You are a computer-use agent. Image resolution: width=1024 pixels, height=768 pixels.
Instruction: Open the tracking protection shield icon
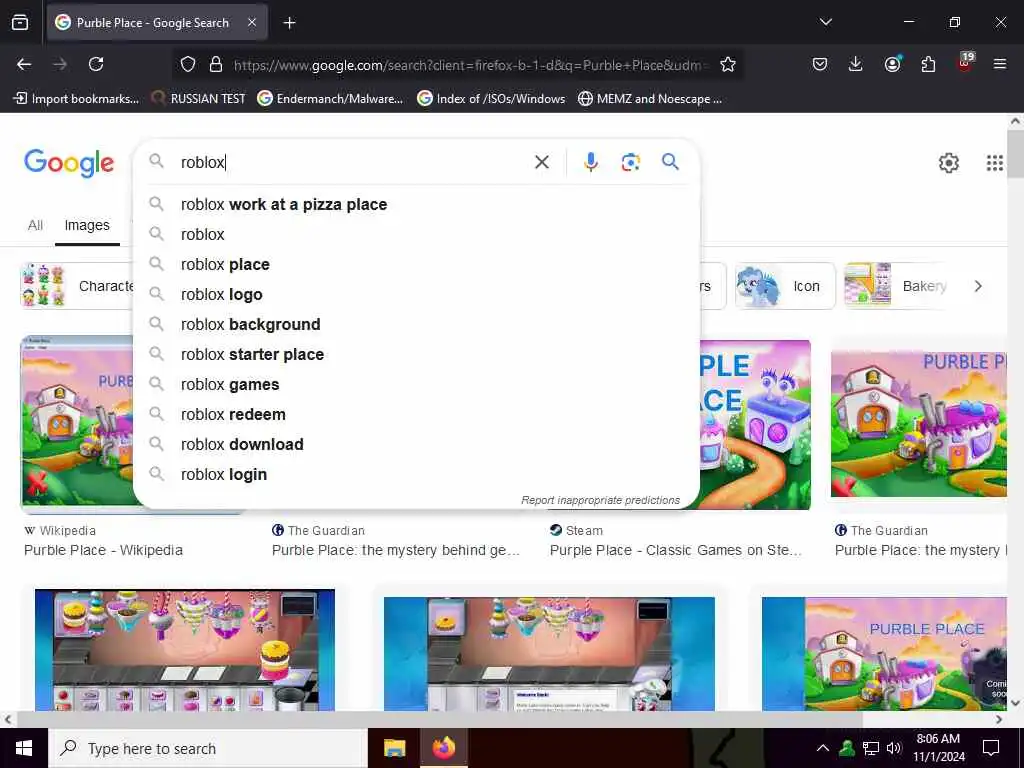[188, 64]
